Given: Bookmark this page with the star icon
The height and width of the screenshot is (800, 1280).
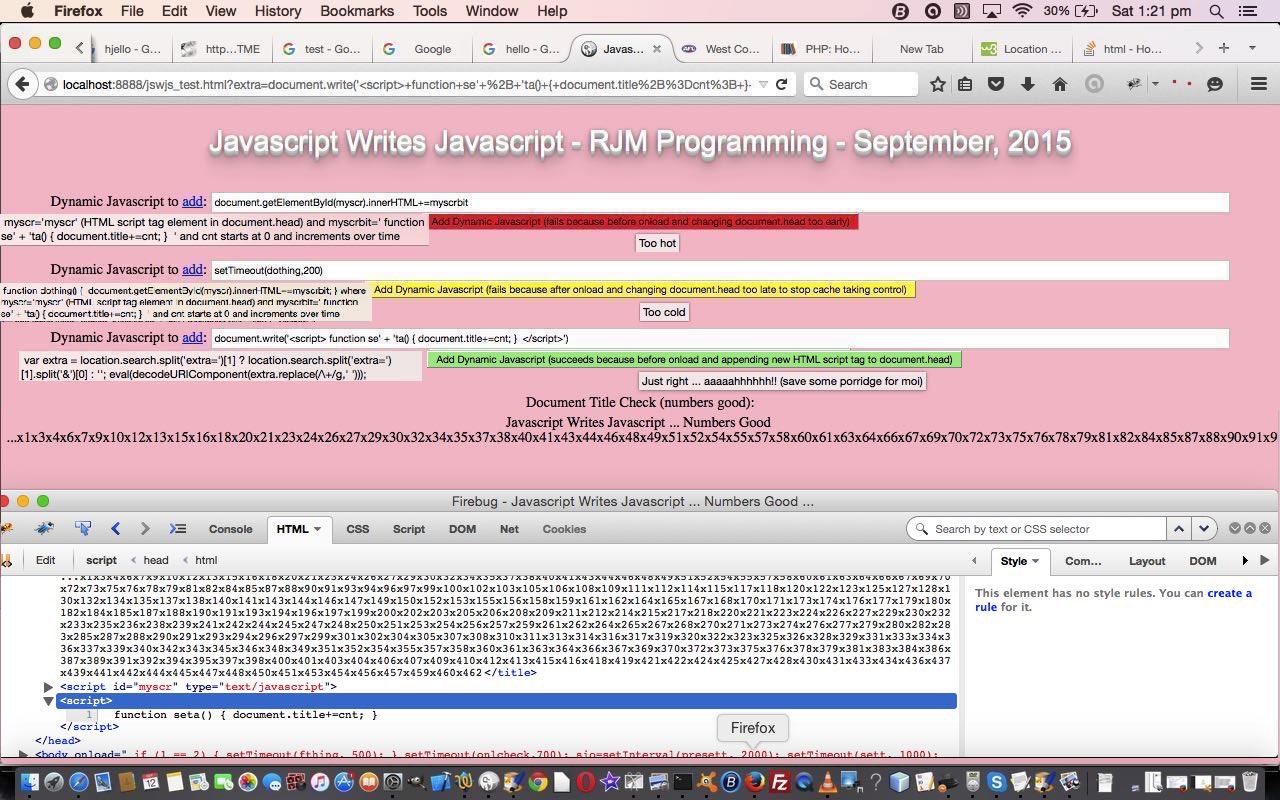Looking at the screenshot, I should click(937, 85).
